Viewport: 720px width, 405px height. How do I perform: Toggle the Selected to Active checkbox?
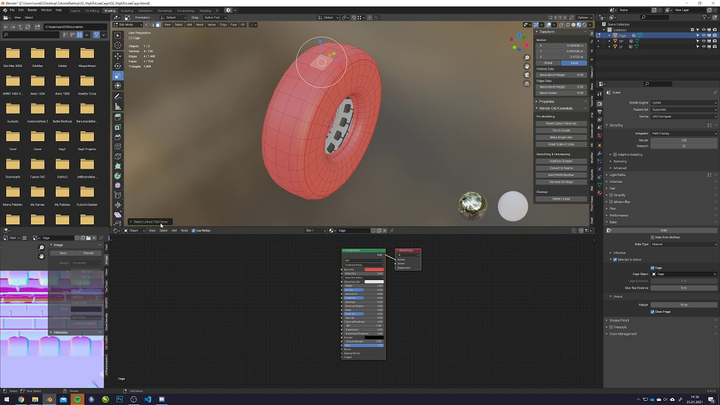614,259
